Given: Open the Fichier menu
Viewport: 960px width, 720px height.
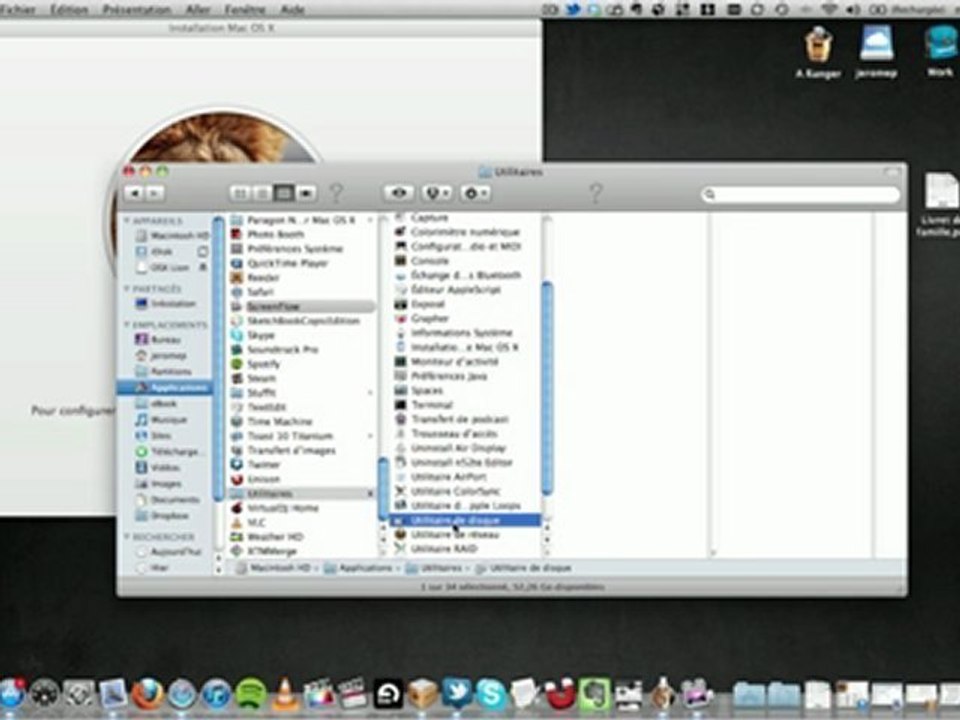Looking at the screenshot, I should pos(18,9).
